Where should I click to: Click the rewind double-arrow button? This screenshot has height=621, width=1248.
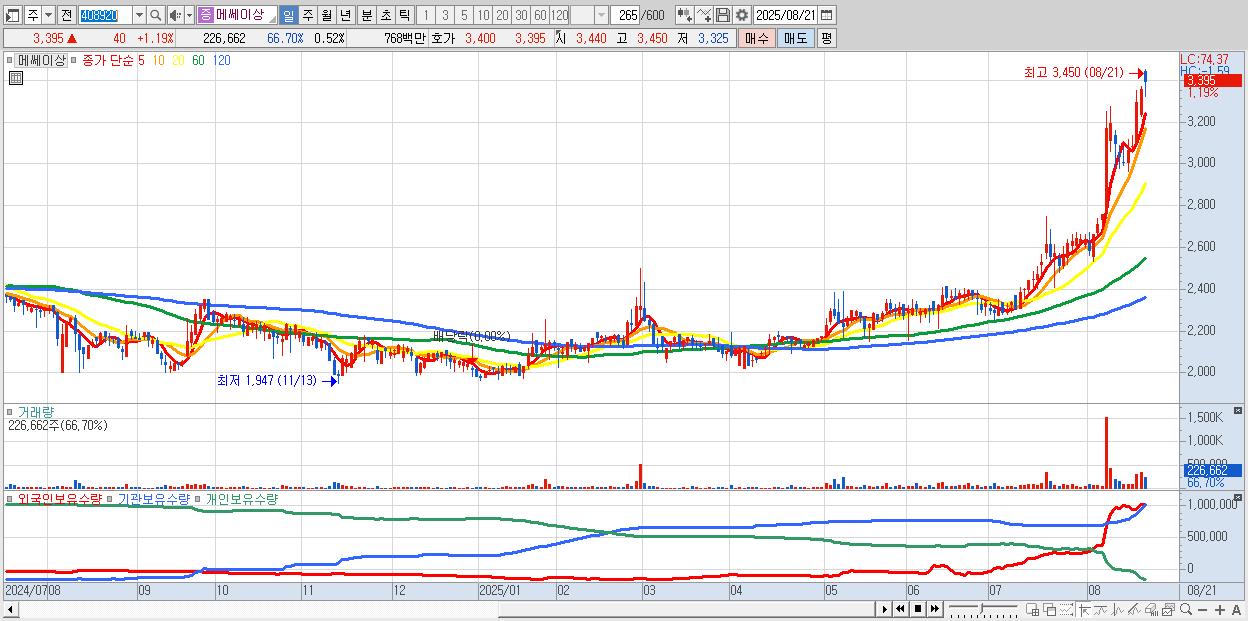coord(900,609)
